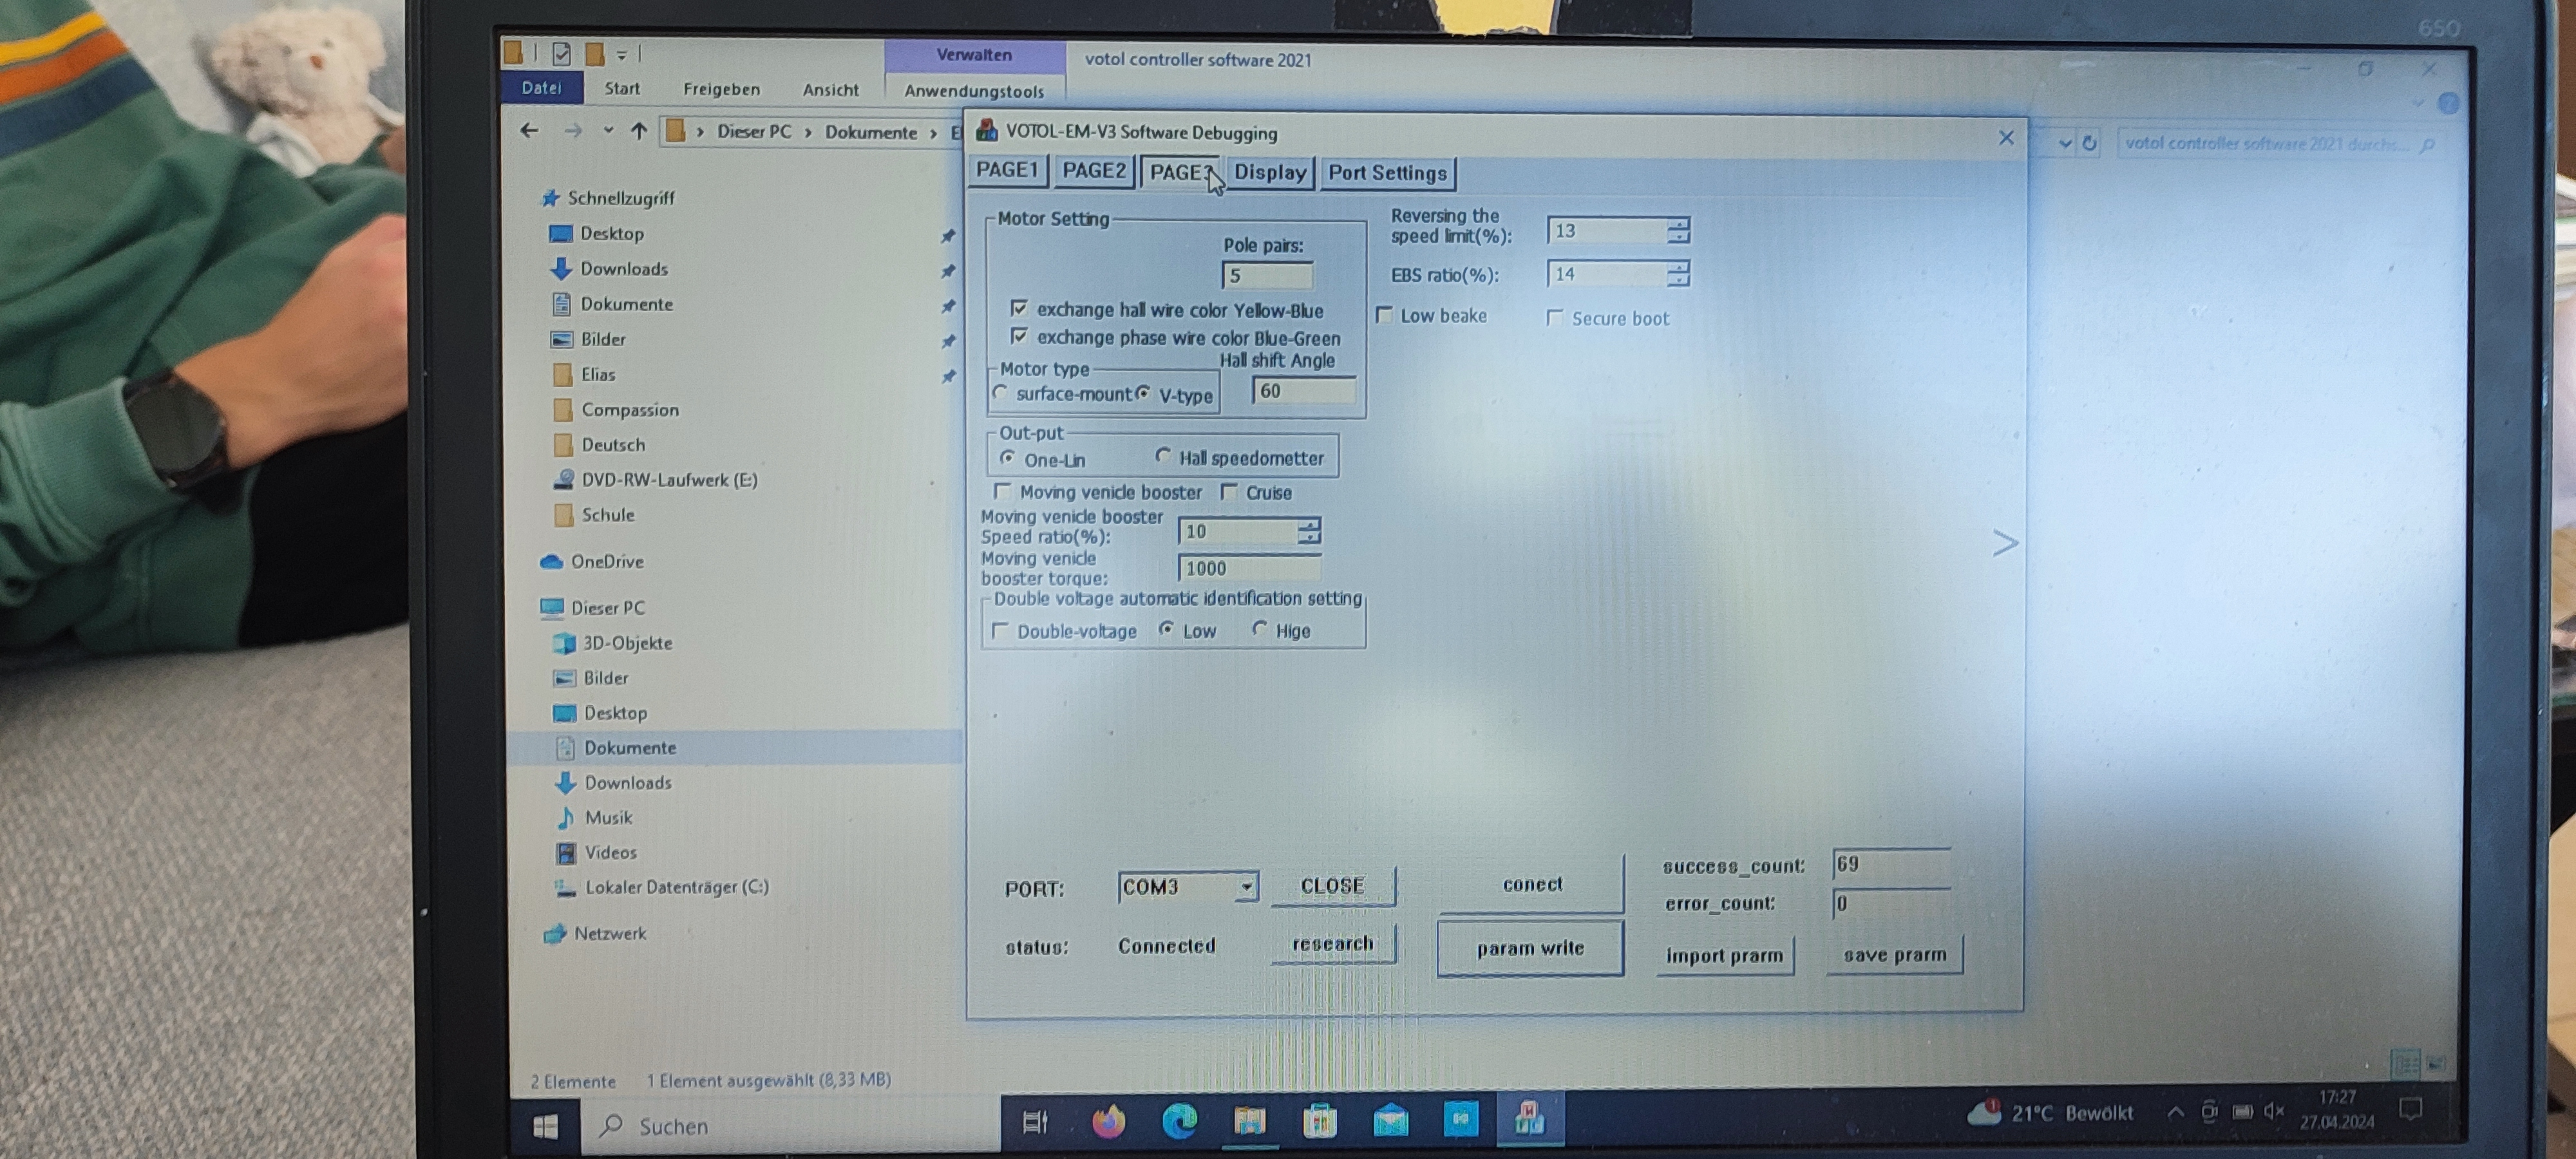Open the address bar history dropdown
The height and width of the screenshot is (1159, 2576).
pyautogui.click(x=2065, y=144)
